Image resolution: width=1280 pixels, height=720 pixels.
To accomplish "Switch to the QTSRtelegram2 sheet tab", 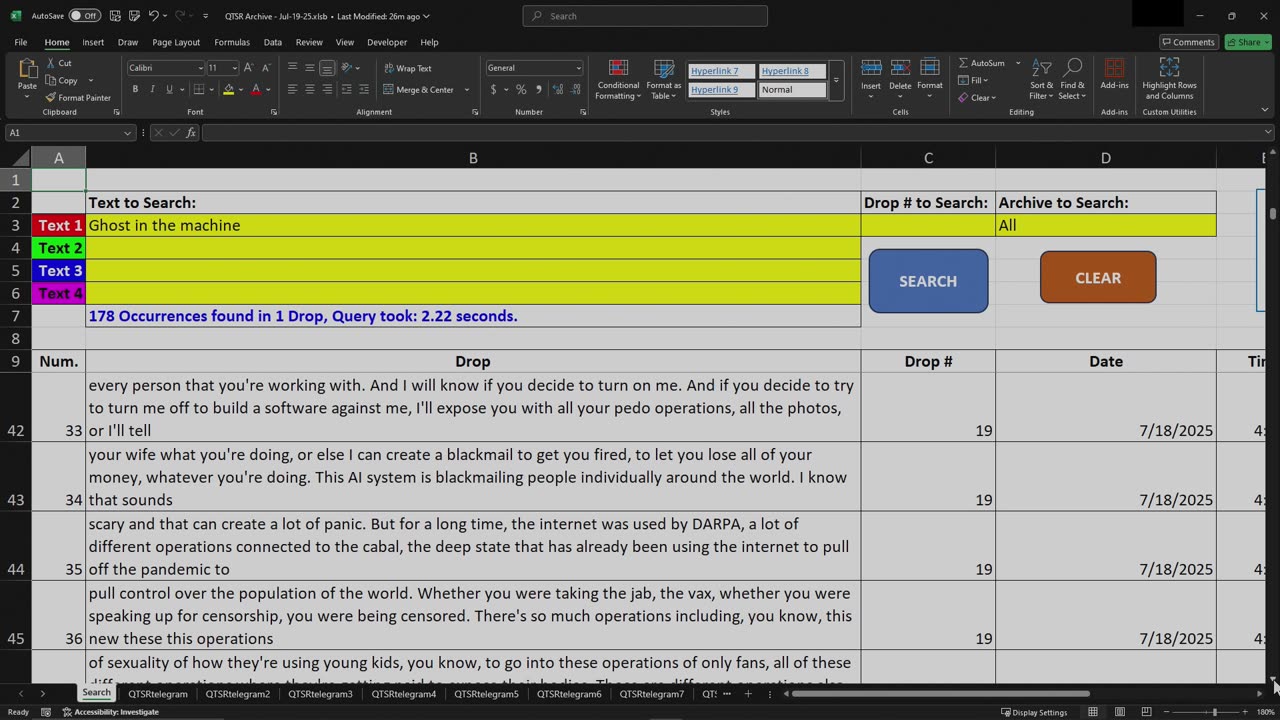I will (x=238, y=693).
